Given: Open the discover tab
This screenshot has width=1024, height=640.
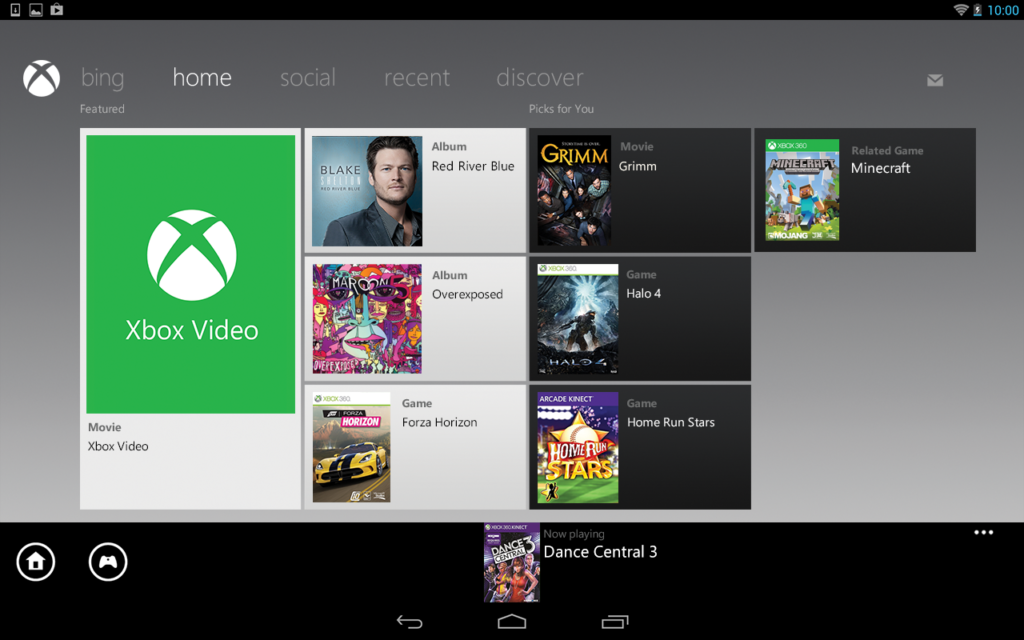Looking at the screenshot, I should pyautogui.click(x=540, y=78).
